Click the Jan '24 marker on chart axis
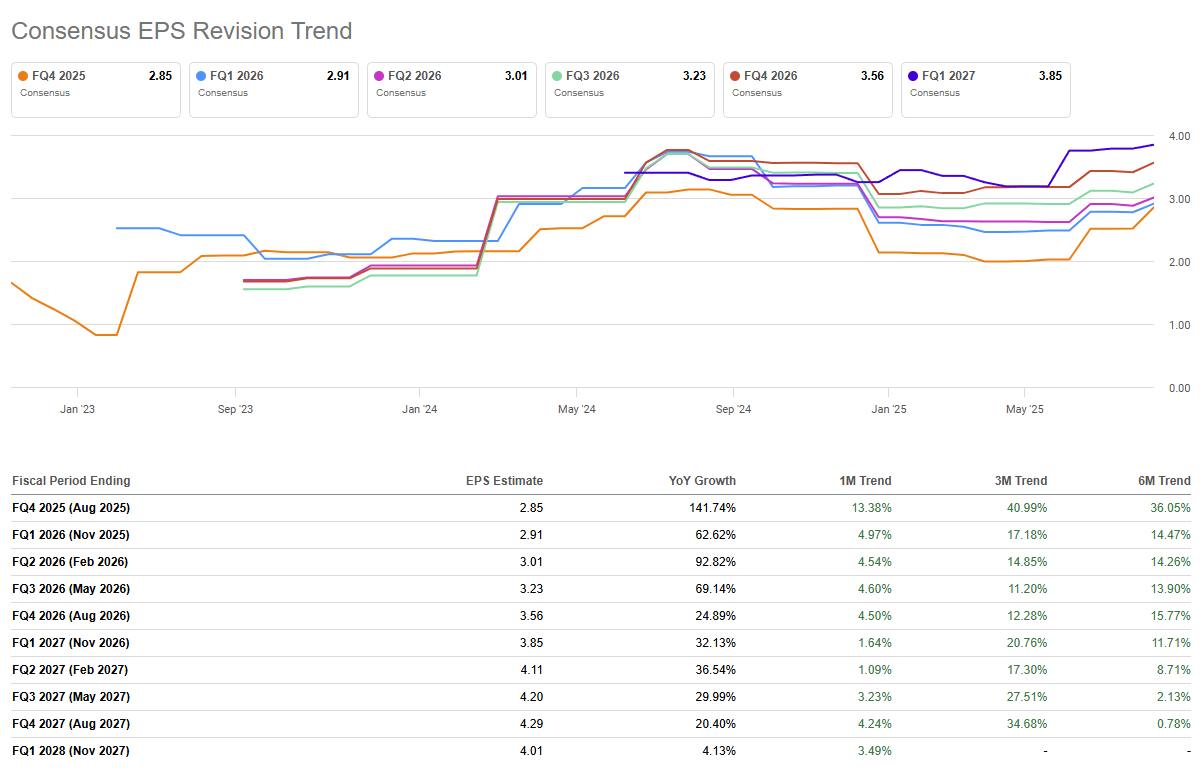Screen dimensions: 1204x777 [x=419, y=409]
